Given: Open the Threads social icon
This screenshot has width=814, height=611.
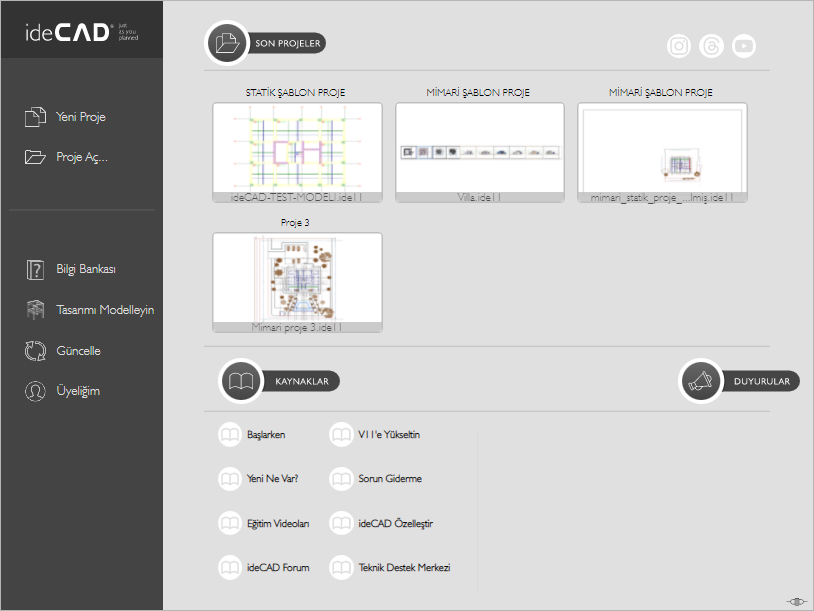Looking at the screenshot, I should click(711, 46).
